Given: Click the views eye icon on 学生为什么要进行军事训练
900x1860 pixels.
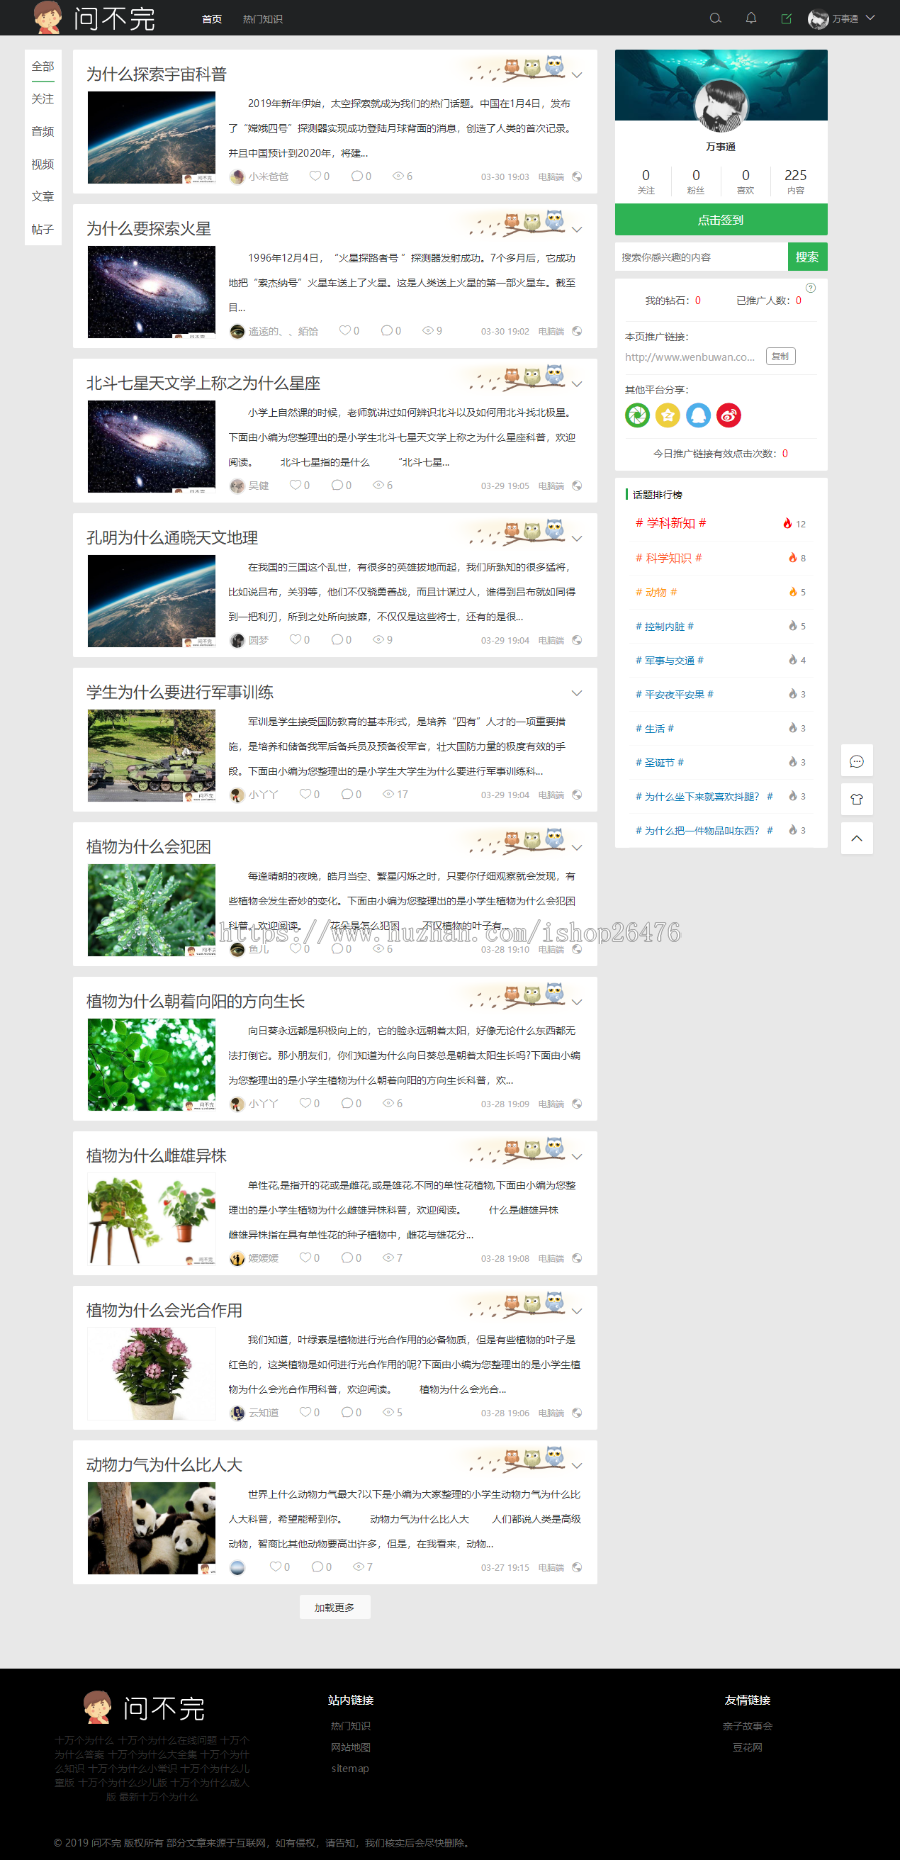Looking at the screenshot, I should pyautogui.click(x=388, y=794).
